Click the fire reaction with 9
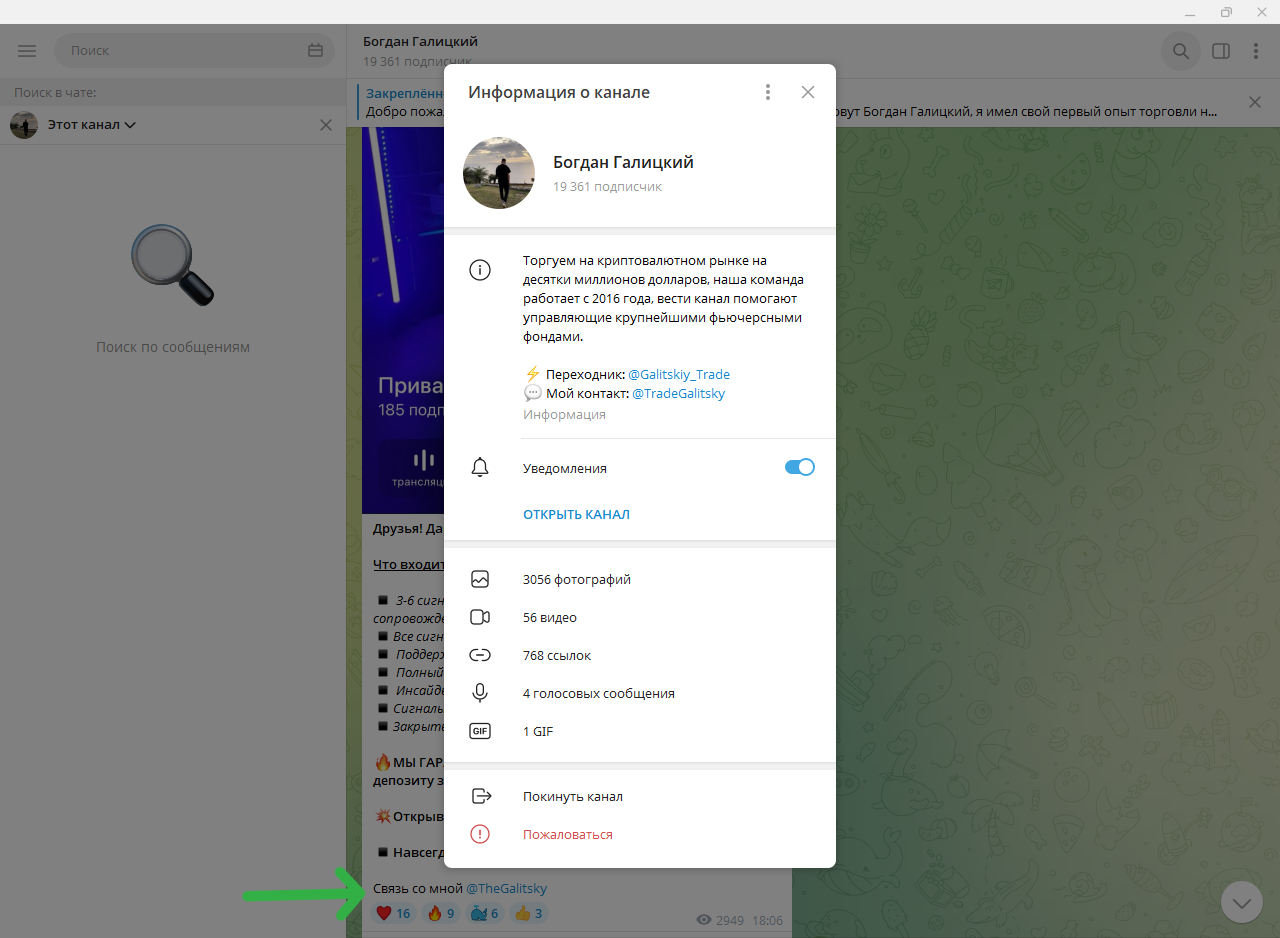Image resolution: width=1280 pixels, height=938 pixels. [441, 913]
